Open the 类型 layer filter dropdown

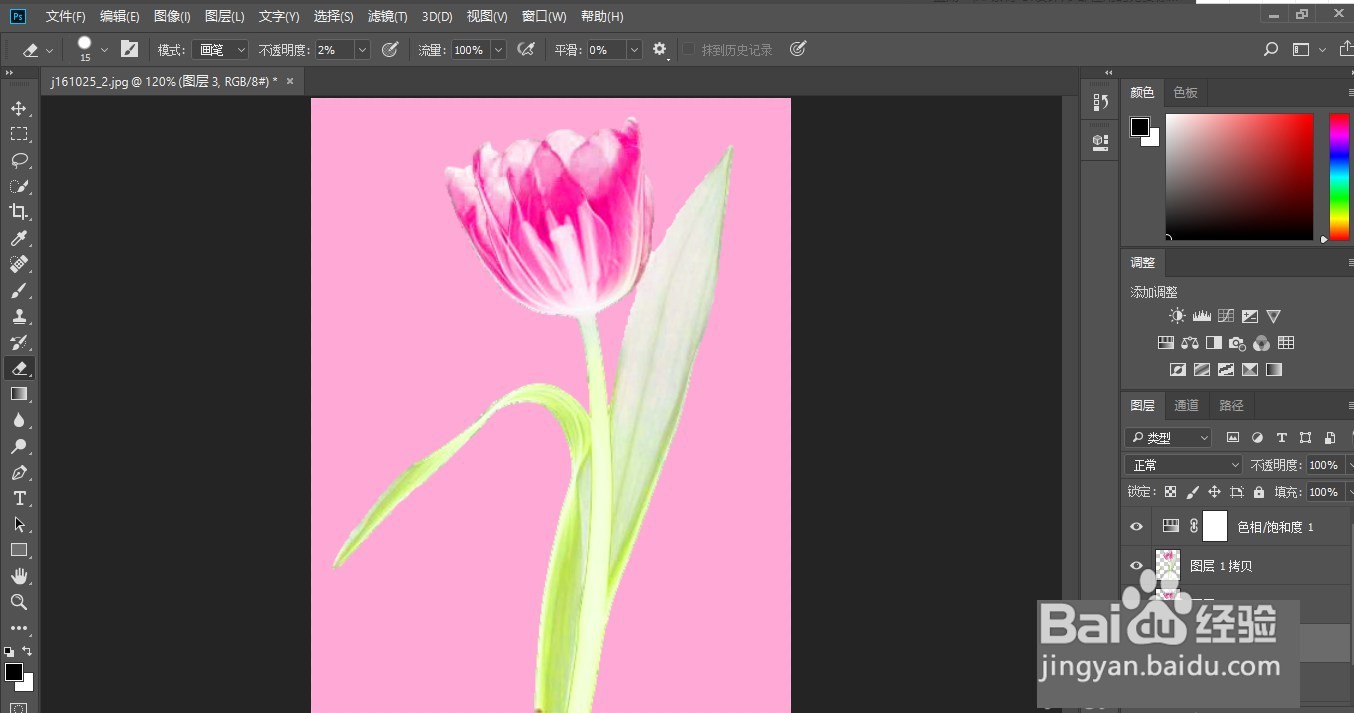click(x=1168, y=438)
